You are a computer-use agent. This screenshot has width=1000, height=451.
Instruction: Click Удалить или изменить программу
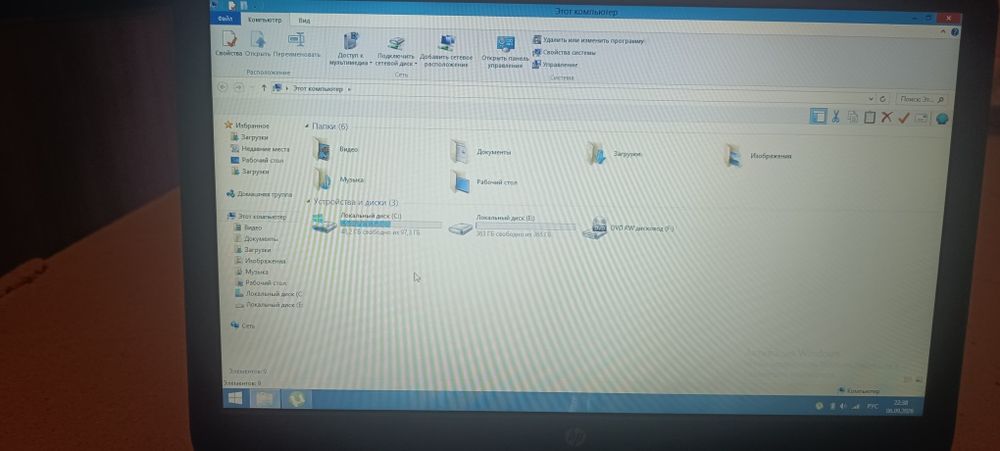[x=589, y=41]
